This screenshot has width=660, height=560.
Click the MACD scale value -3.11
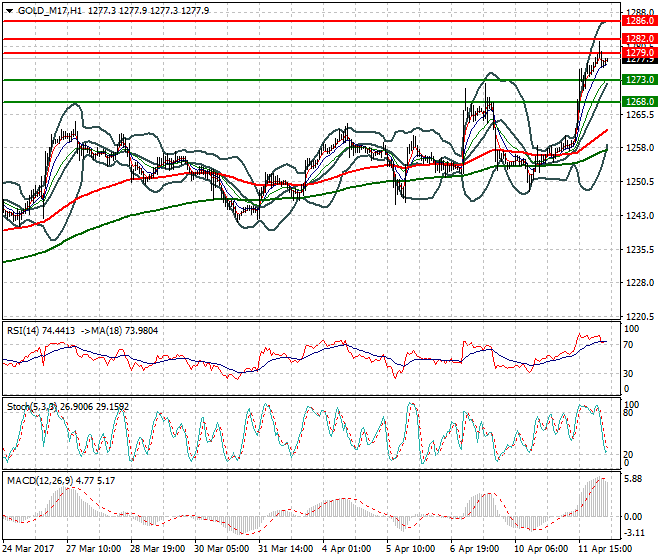(634, 533)
